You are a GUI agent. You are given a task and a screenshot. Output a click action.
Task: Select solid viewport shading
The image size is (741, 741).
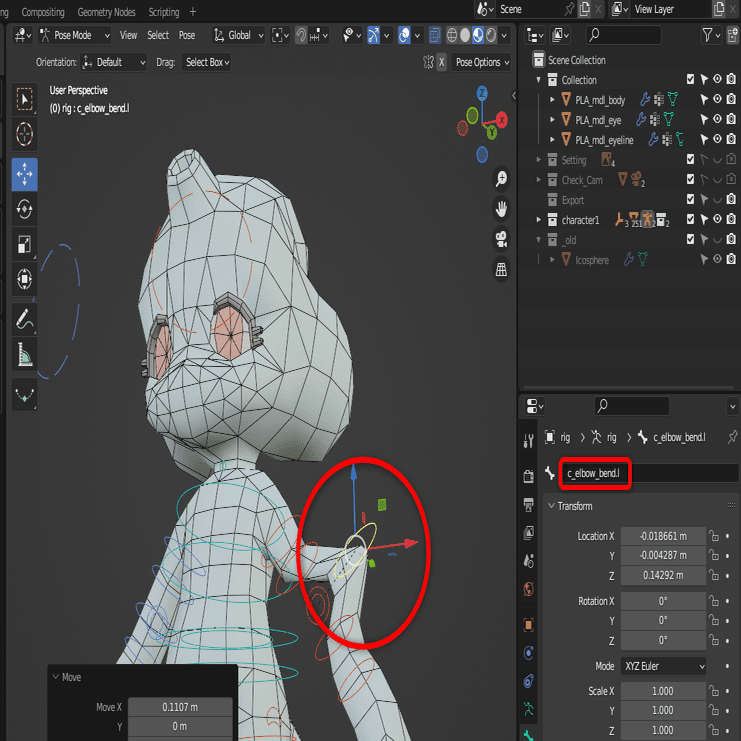pos(465,35)
